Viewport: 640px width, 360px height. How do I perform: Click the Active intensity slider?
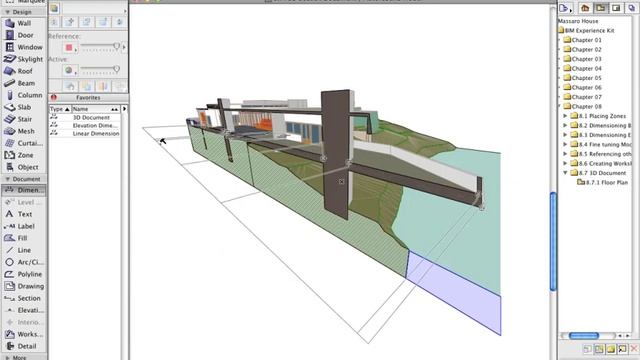[100, 70]
